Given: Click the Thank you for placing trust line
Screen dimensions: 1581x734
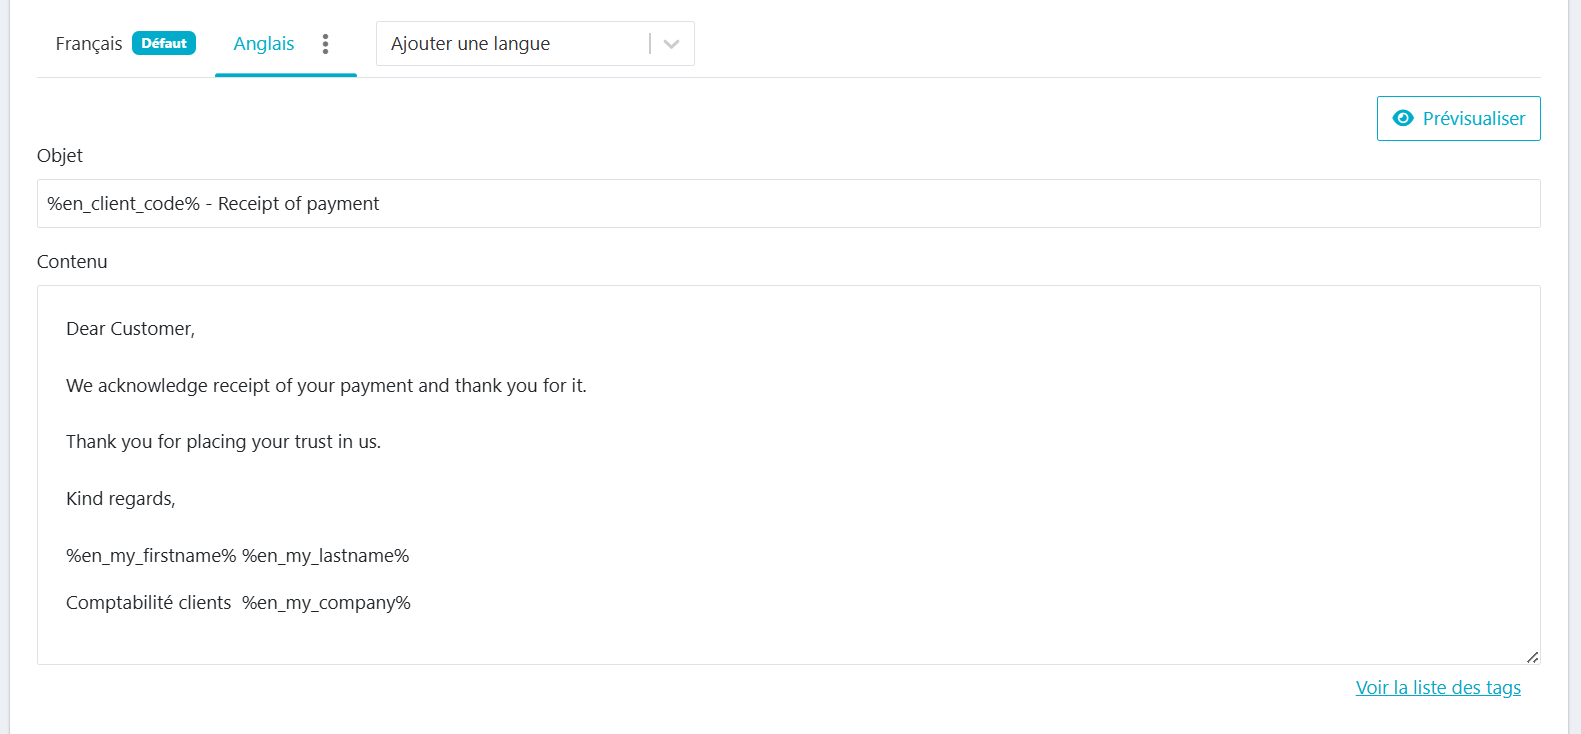Looking at the screenshot, I should coord(223,442).
